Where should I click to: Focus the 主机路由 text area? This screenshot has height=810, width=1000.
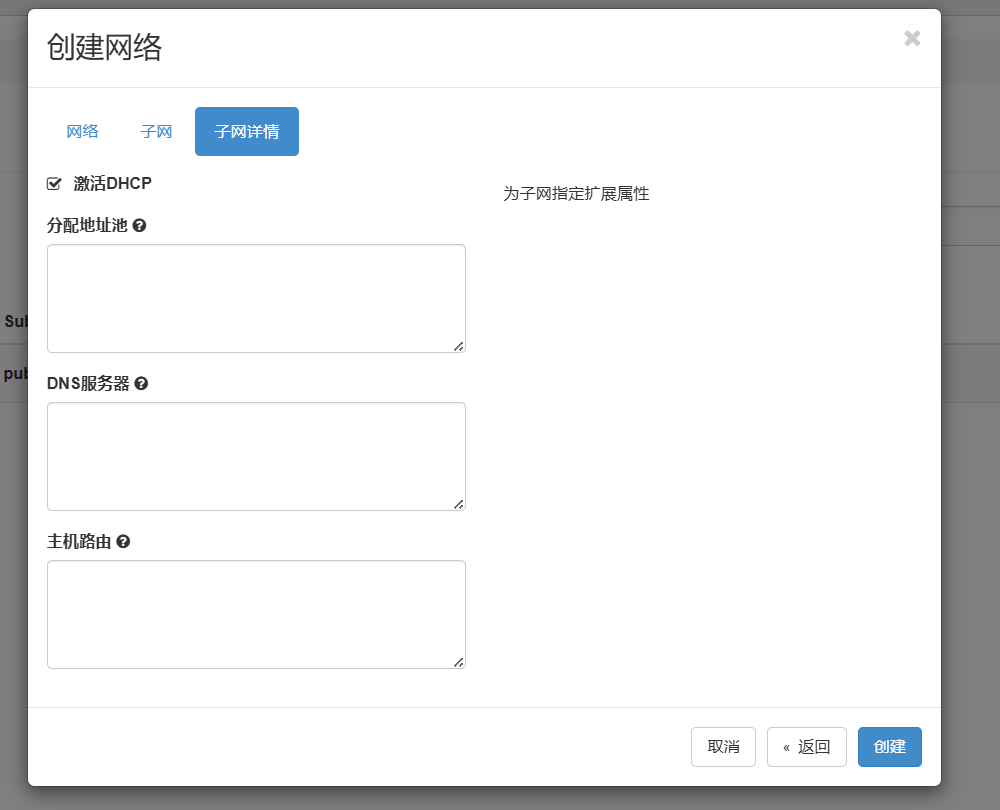(256, 614)
